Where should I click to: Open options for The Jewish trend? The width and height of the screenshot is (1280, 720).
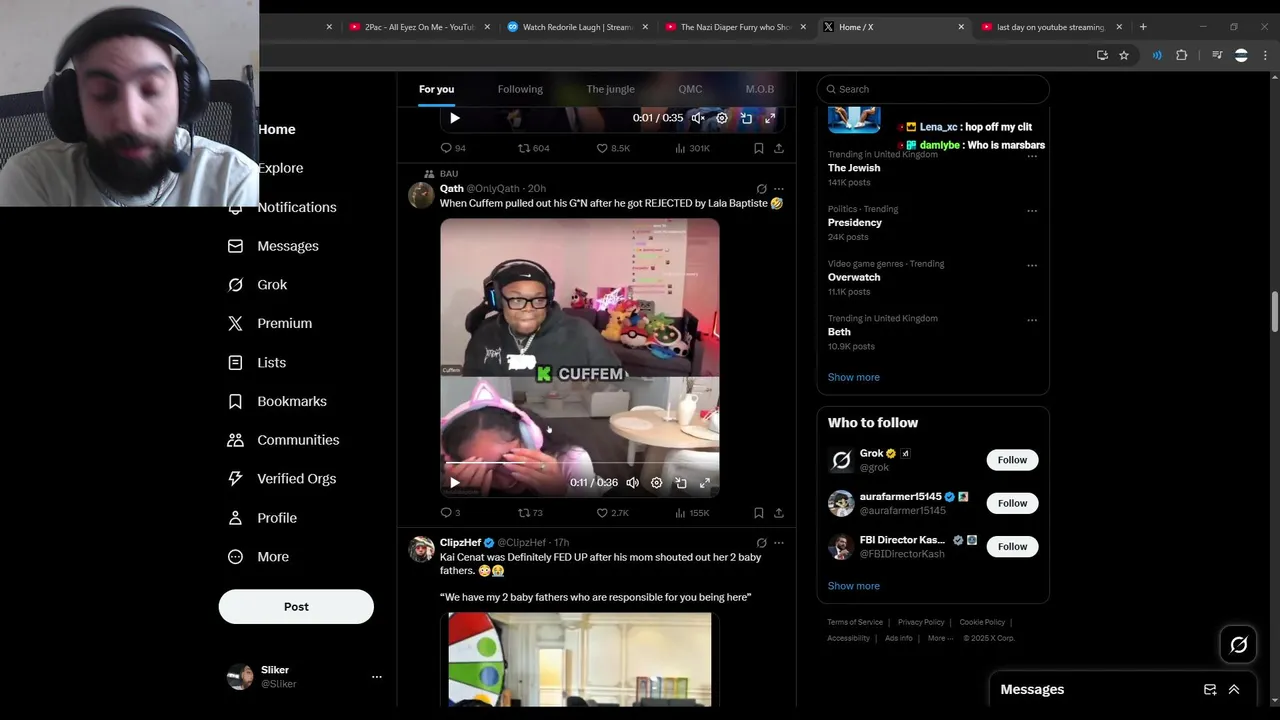(1032, 156)
